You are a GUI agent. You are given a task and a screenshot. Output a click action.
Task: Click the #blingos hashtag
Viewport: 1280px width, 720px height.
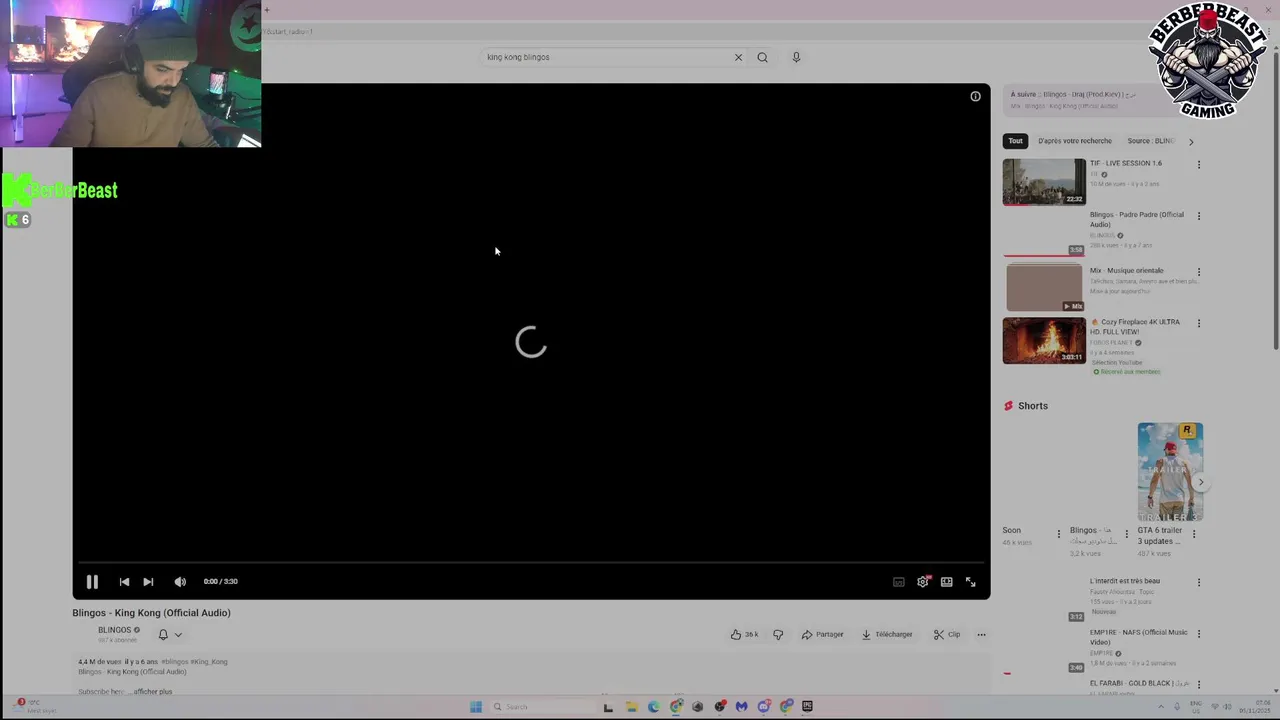point(175,662)
